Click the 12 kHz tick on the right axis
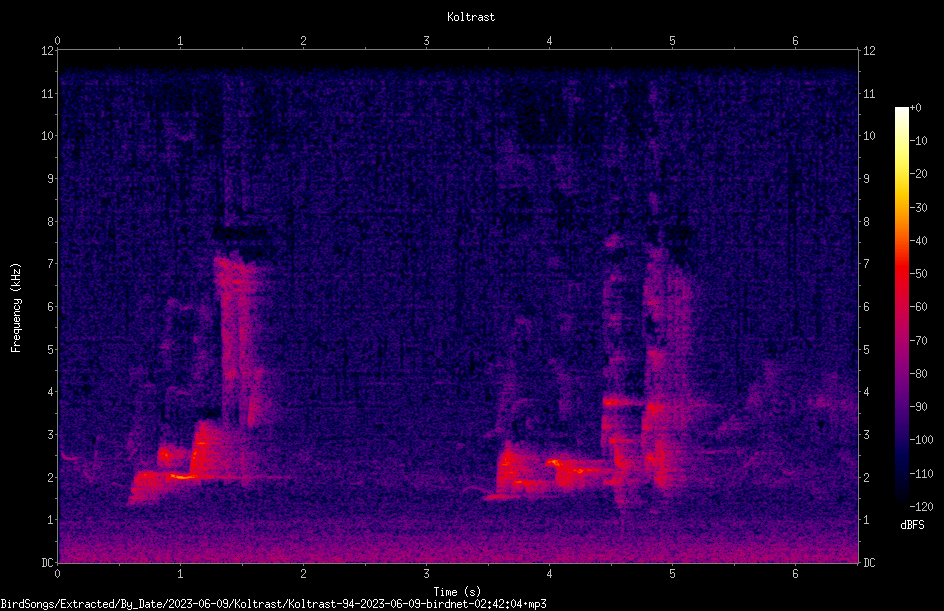The width and height of the screenshot is (944, 611). pyautogui.click(x=869, y=51)
